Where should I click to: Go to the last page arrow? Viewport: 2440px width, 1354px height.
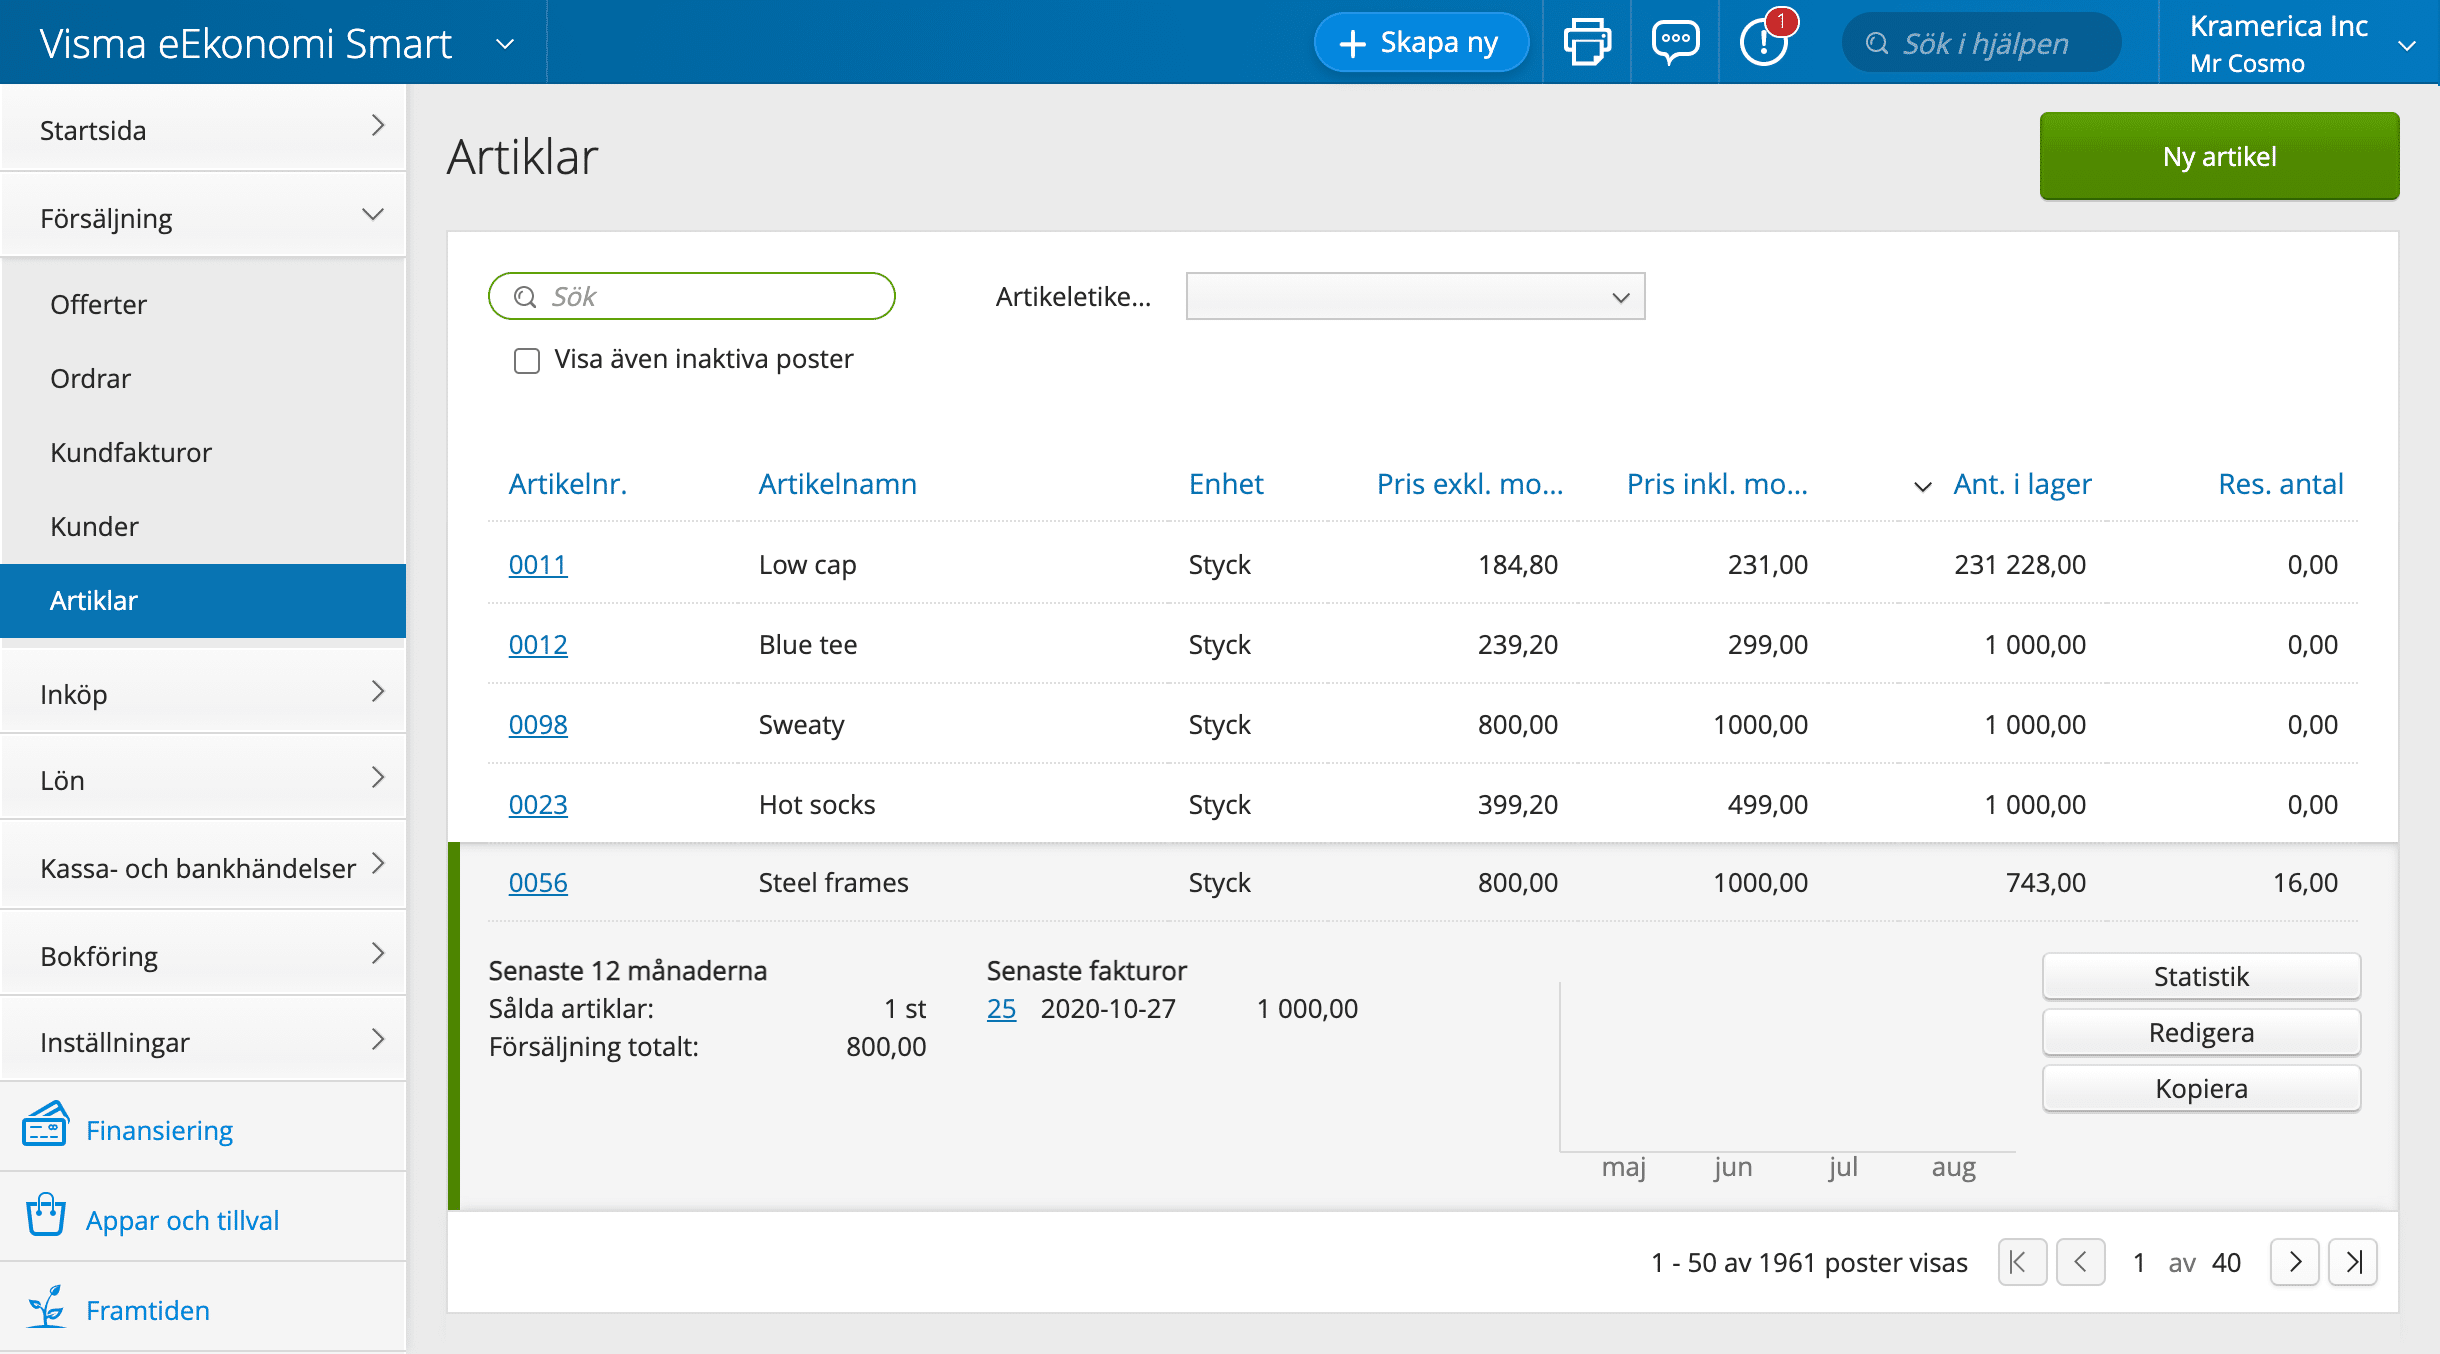click(x=2353, y=1262)
